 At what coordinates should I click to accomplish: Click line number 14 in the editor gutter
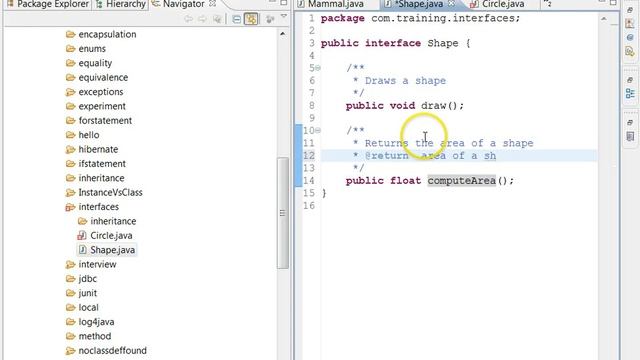coord(309,180)
